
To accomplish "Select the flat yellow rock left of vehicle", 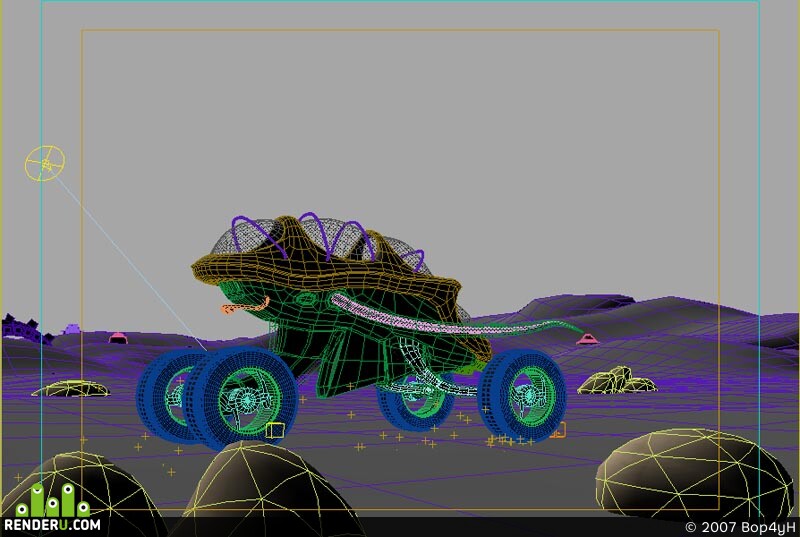I will tap(70, 389).
